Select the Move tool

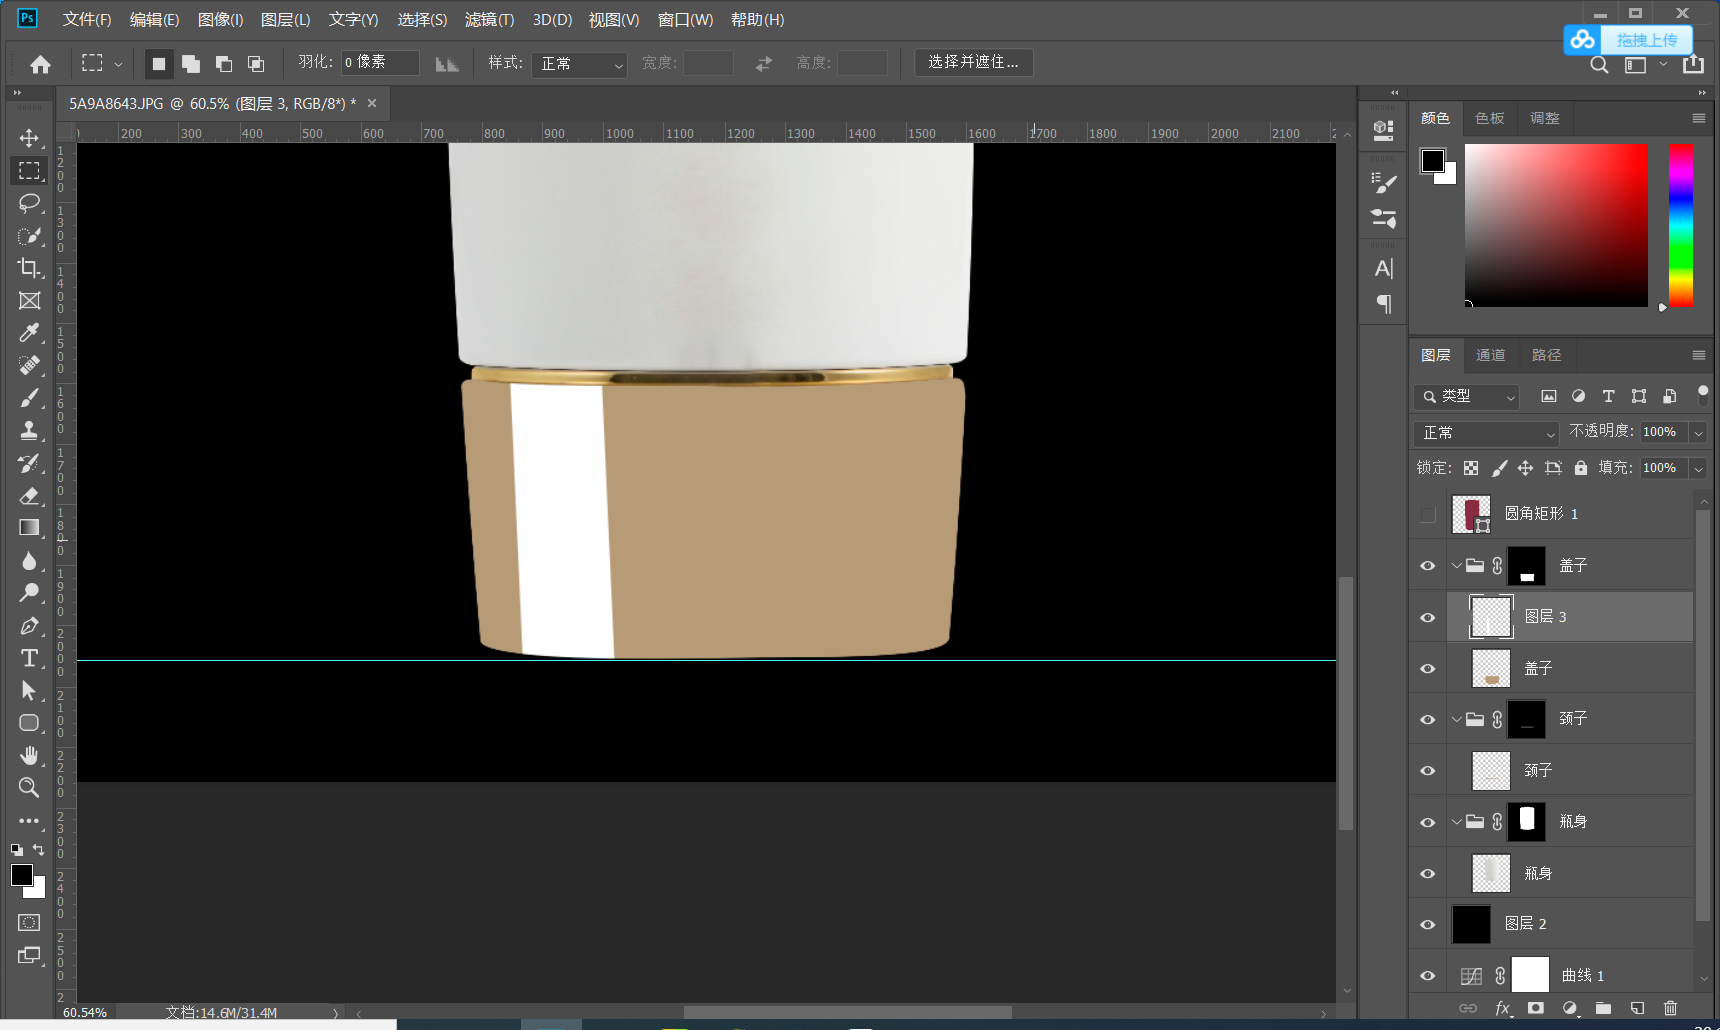pos(29,138)
